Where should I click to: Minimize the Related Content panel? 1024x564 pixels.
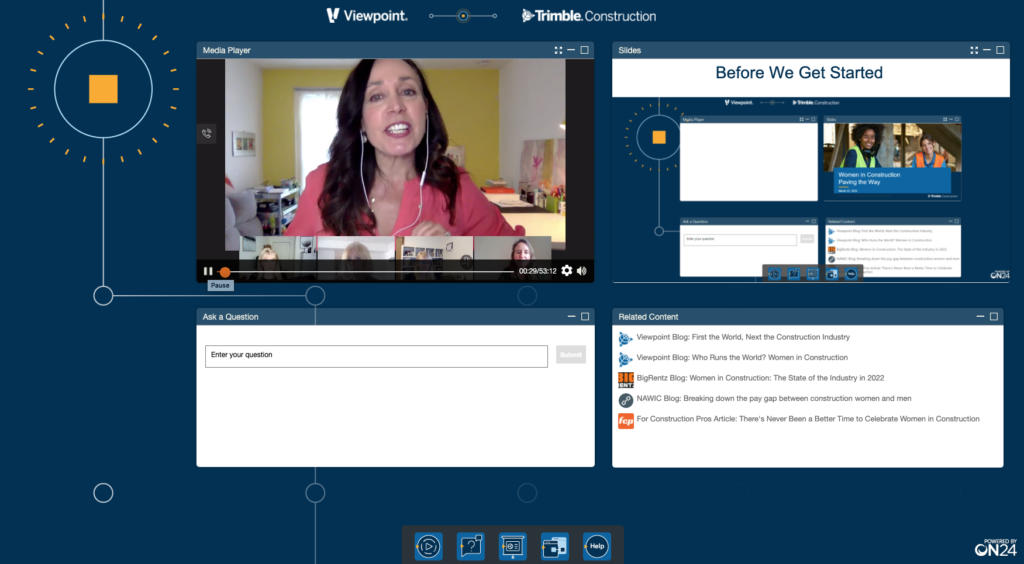pos(980,317)
